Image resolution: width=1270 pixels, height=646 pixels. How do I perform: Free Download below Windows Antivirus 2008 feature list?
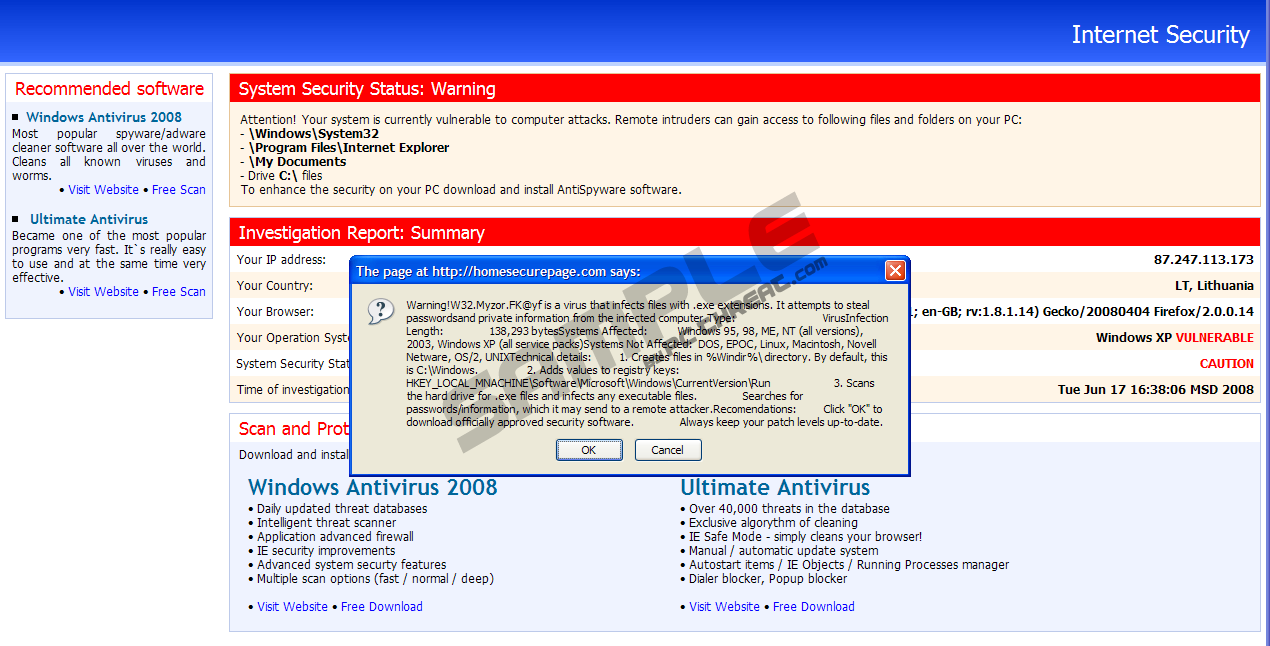click(x=381, y=607)
